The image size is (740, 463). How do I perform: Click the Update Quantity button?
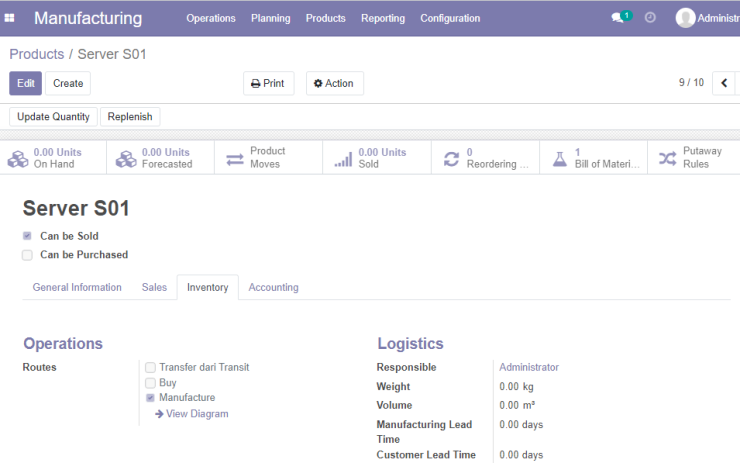(x=53, y=117)
